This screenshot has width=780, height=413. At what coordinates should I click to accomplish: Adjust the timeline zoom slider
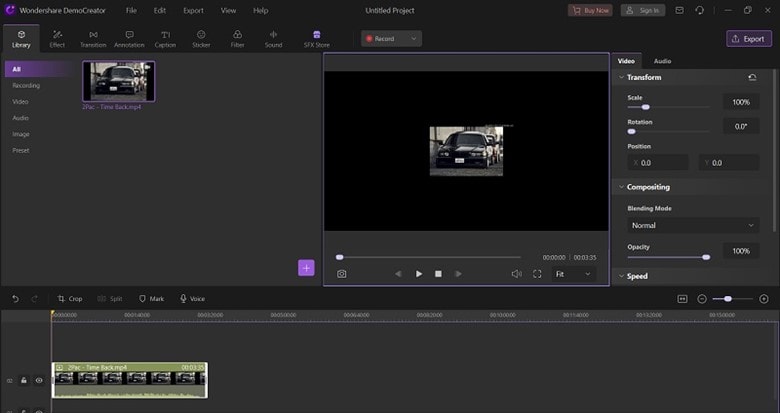[733, 299]
